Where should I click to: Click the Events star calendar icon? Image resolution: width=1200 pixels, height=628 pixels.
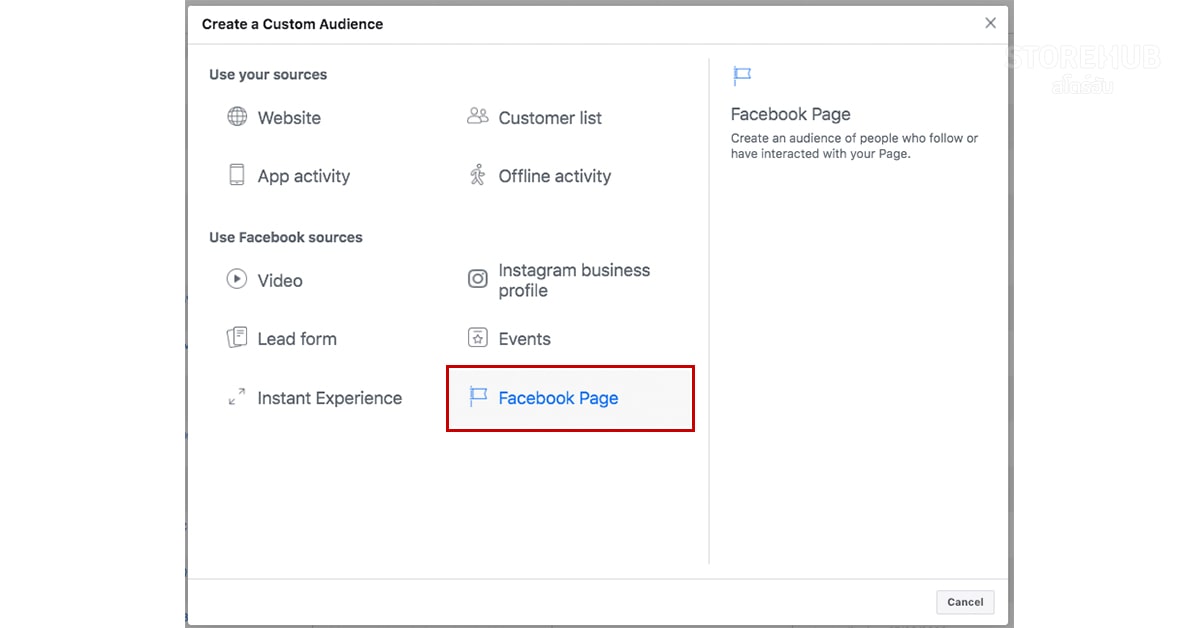point(478,337)
